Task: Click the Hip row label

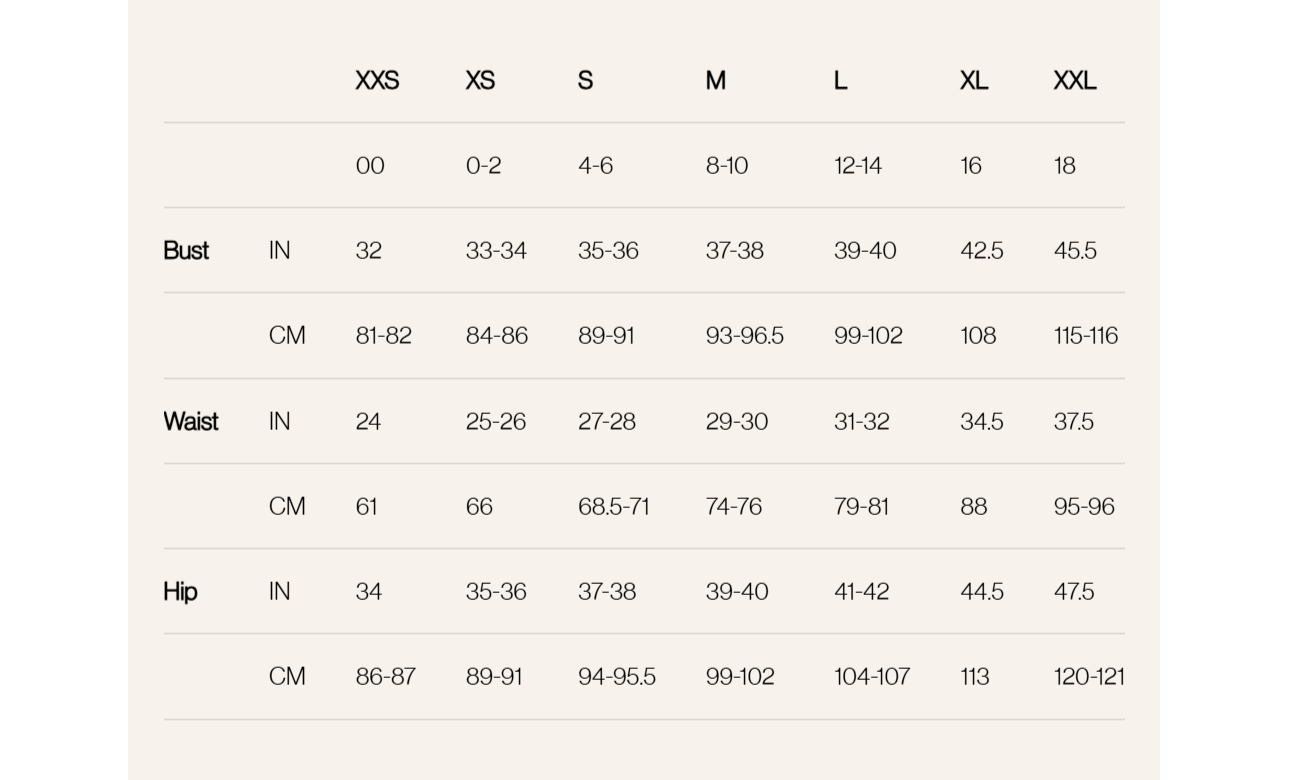Action: [180, 592]
